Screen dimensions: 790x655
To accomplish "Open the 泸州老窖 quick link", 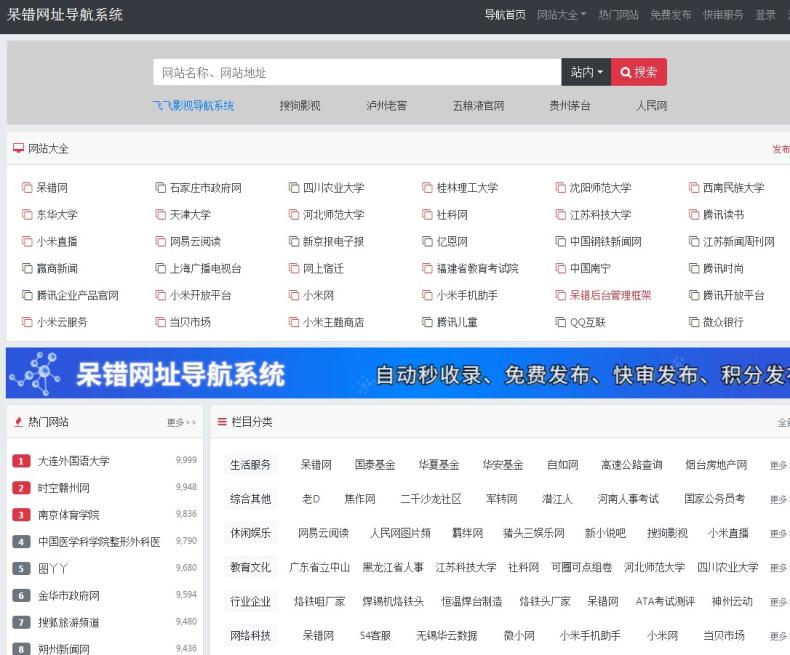I will pos(386,106).
